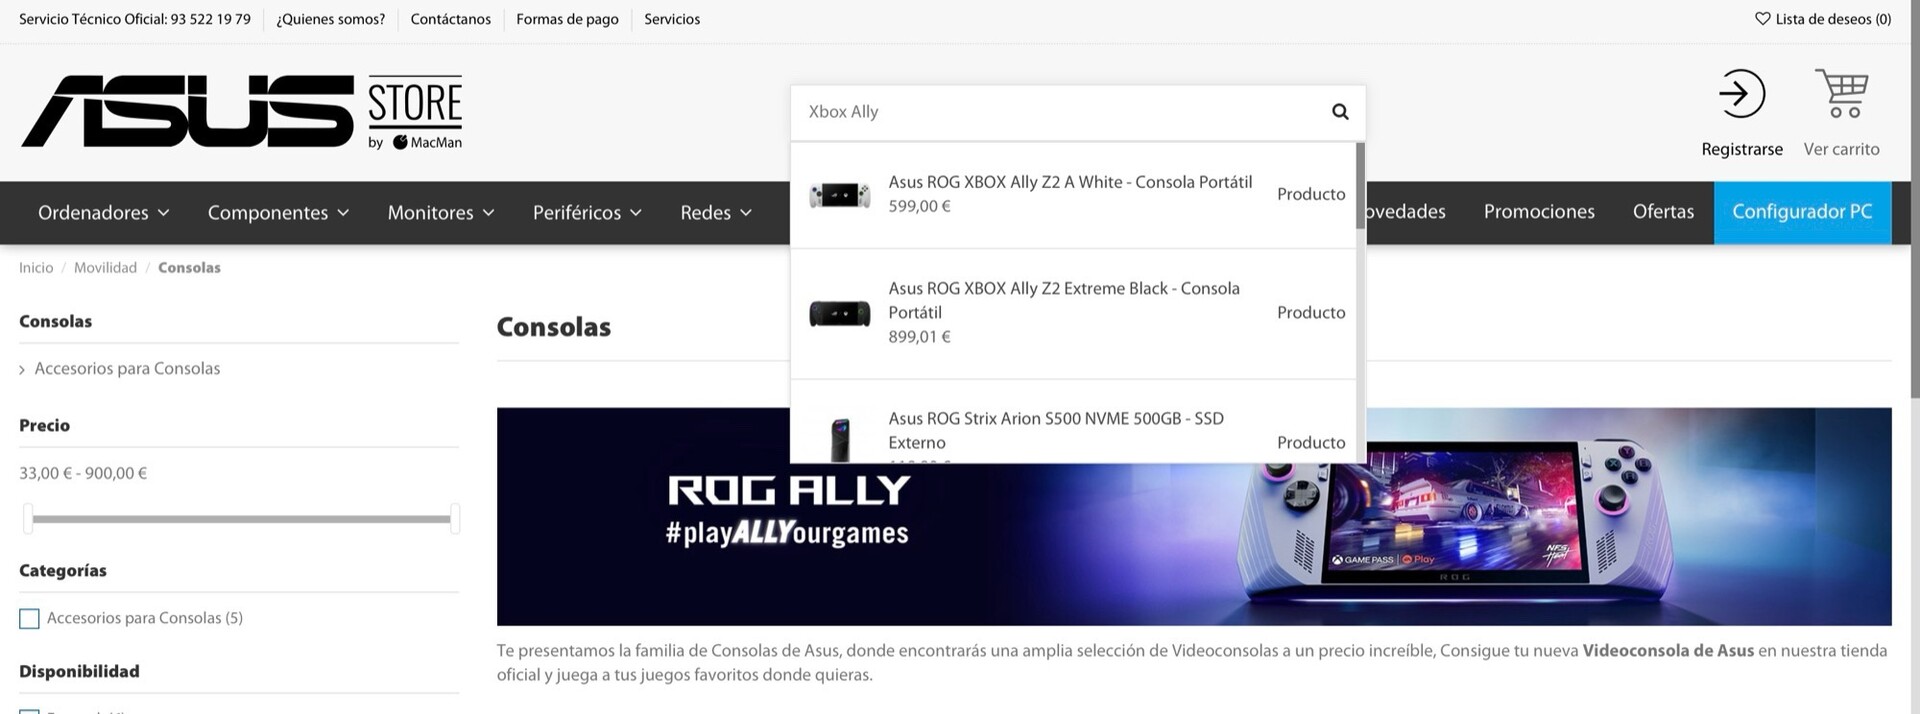
Task: Open the Contáctanos link
Action: click(x=450, y=19)
